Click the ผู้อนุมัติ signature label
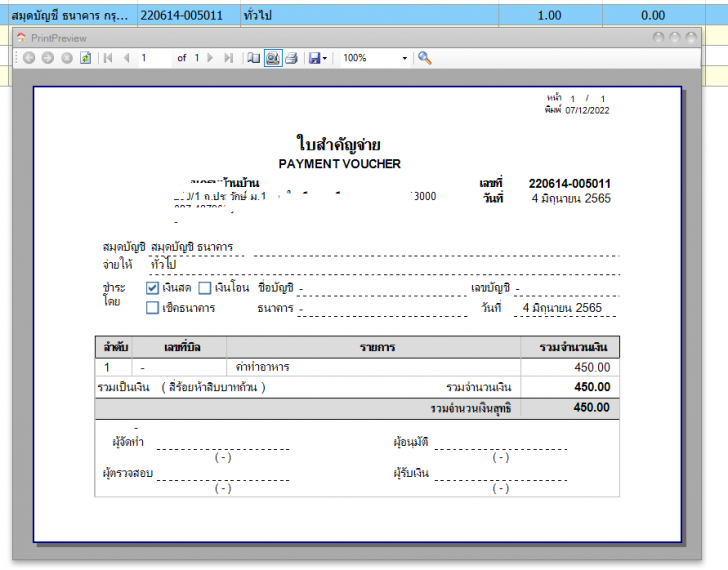The width and height of the screenshot is (728, 570). coord(410,441)
